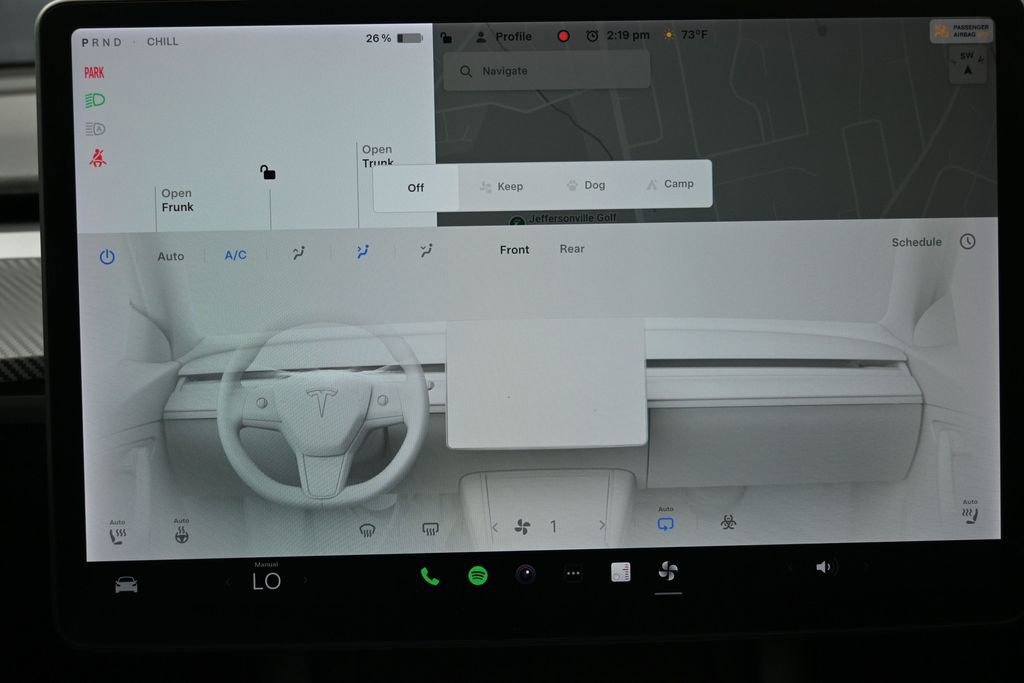Switch to the Front climate tab
The width and height of the screenshot is (1024, 683).
coord(515,249)
